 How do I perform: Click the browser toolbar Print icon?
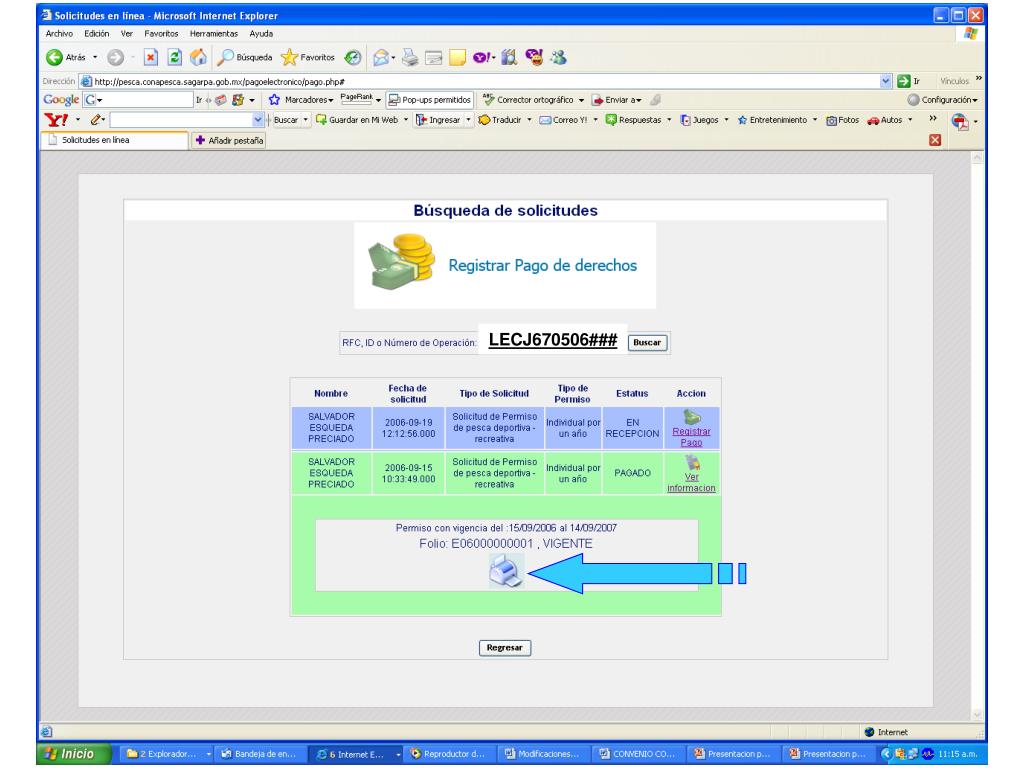[410, 57]
